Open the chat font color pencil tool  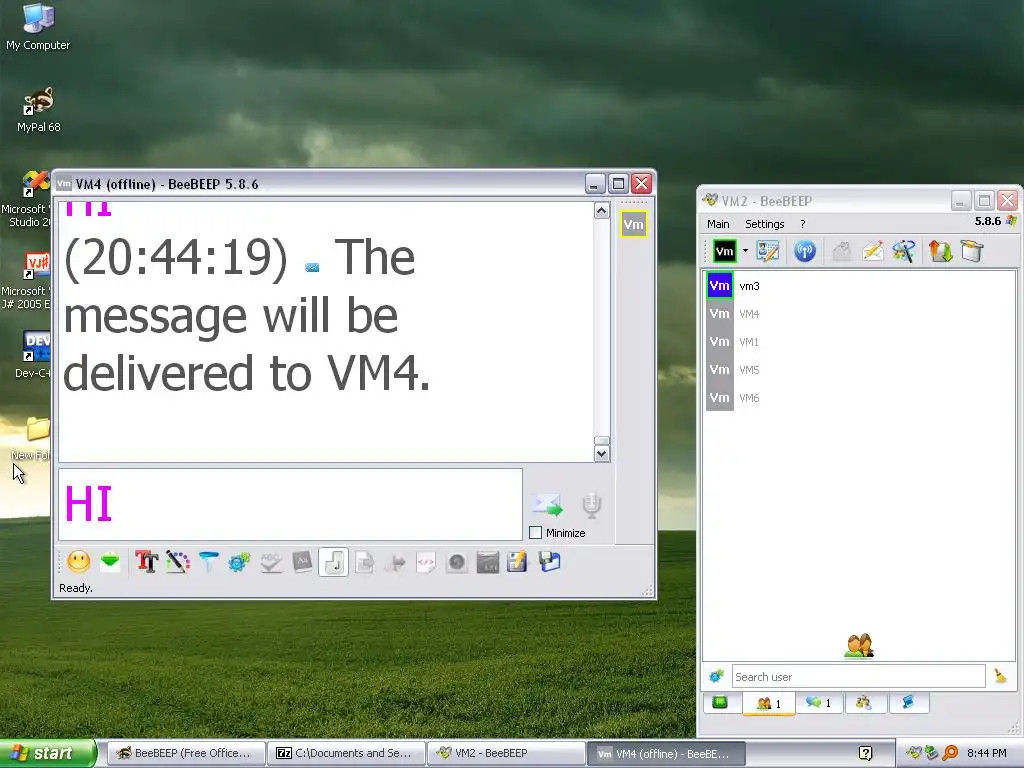177,562
